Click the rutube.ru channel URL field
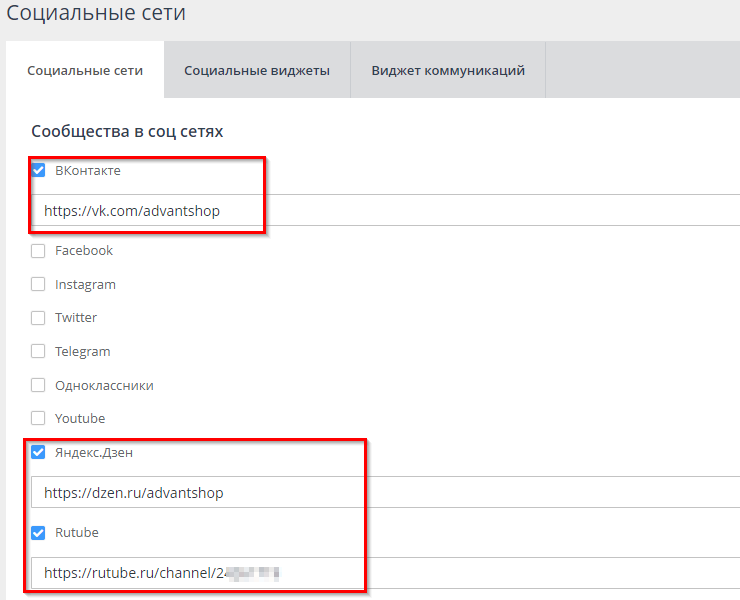 pos(380,574)
